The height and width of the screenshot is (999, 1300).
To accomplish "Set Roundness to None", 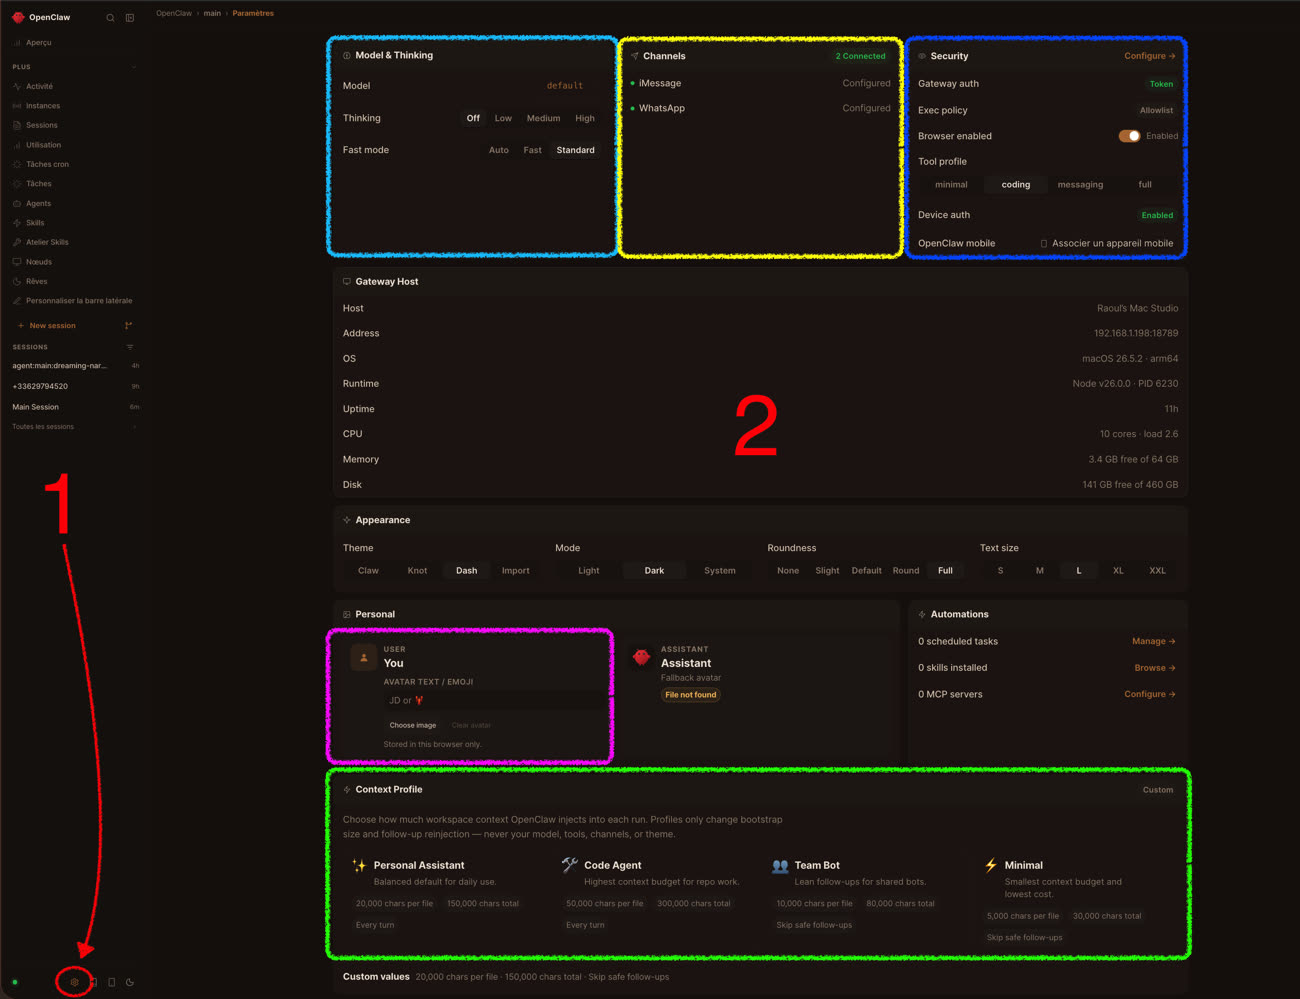I will (788, 571).
